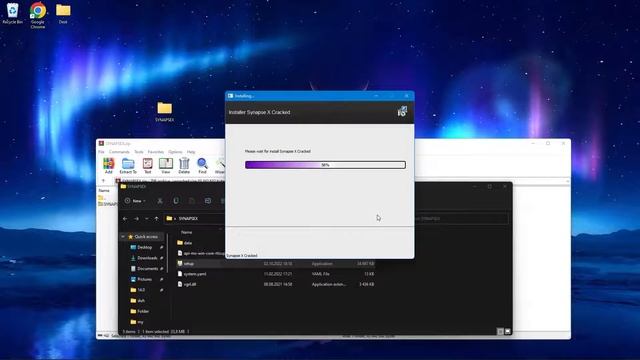Select the setup application file
This screenshot has width=640, height=360.
(276, 264)
